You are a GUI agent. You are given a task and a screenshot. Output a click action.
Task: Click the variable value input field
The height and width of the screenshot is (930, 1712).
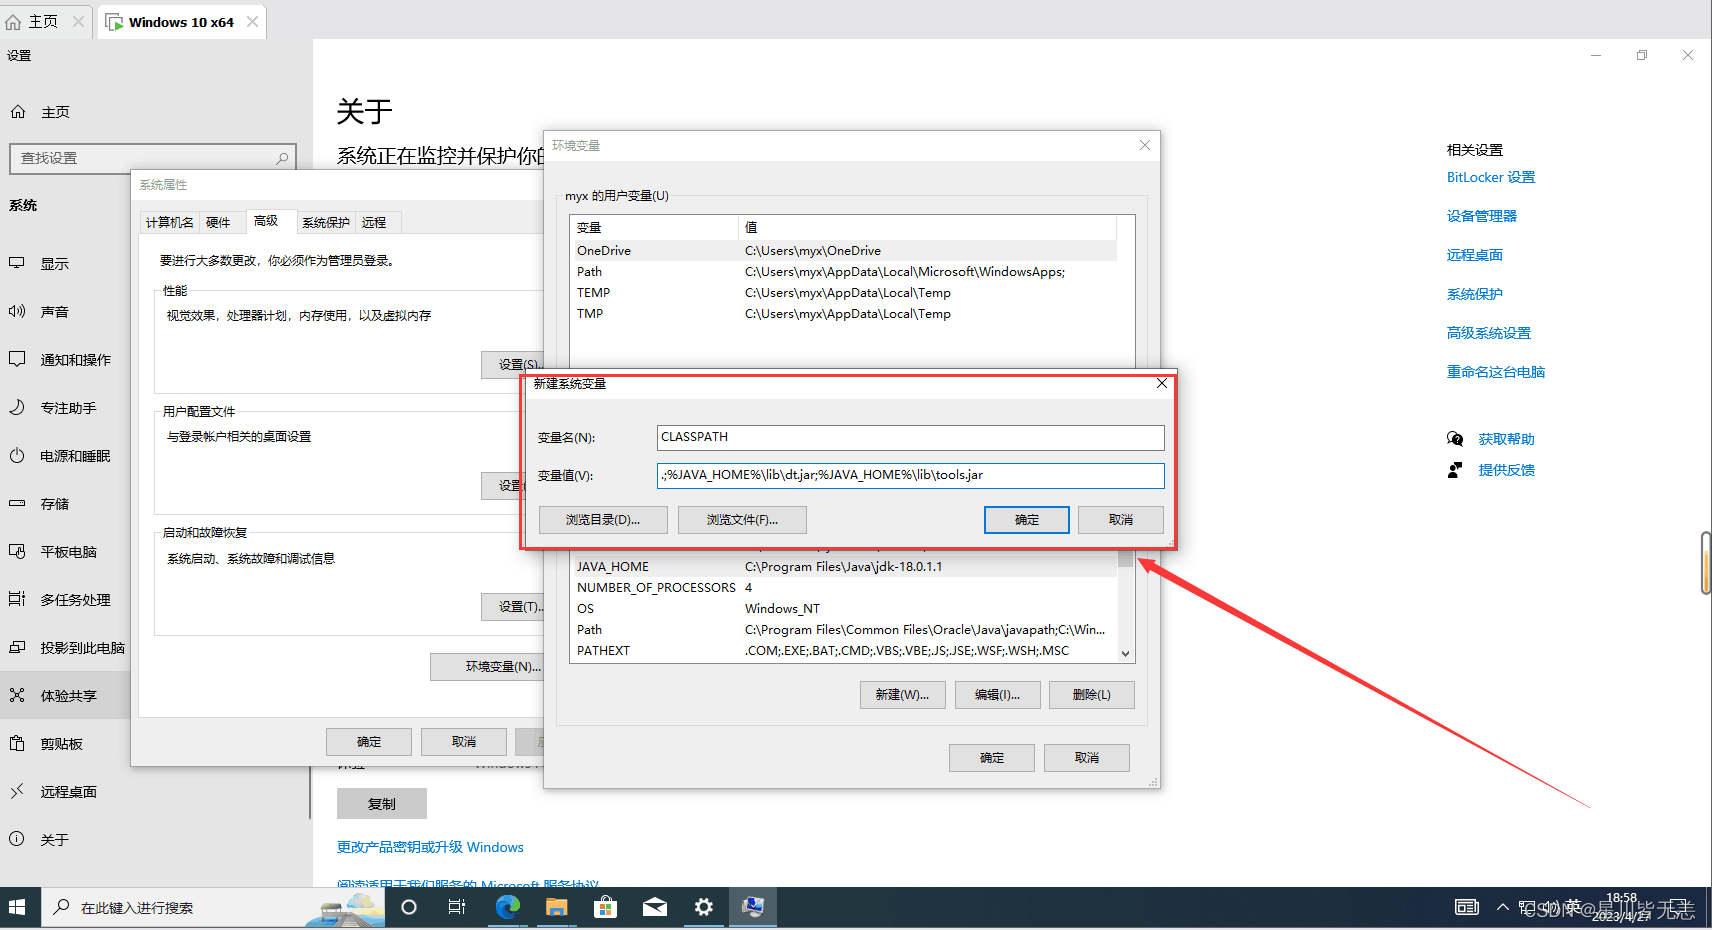tap(910, 475)
